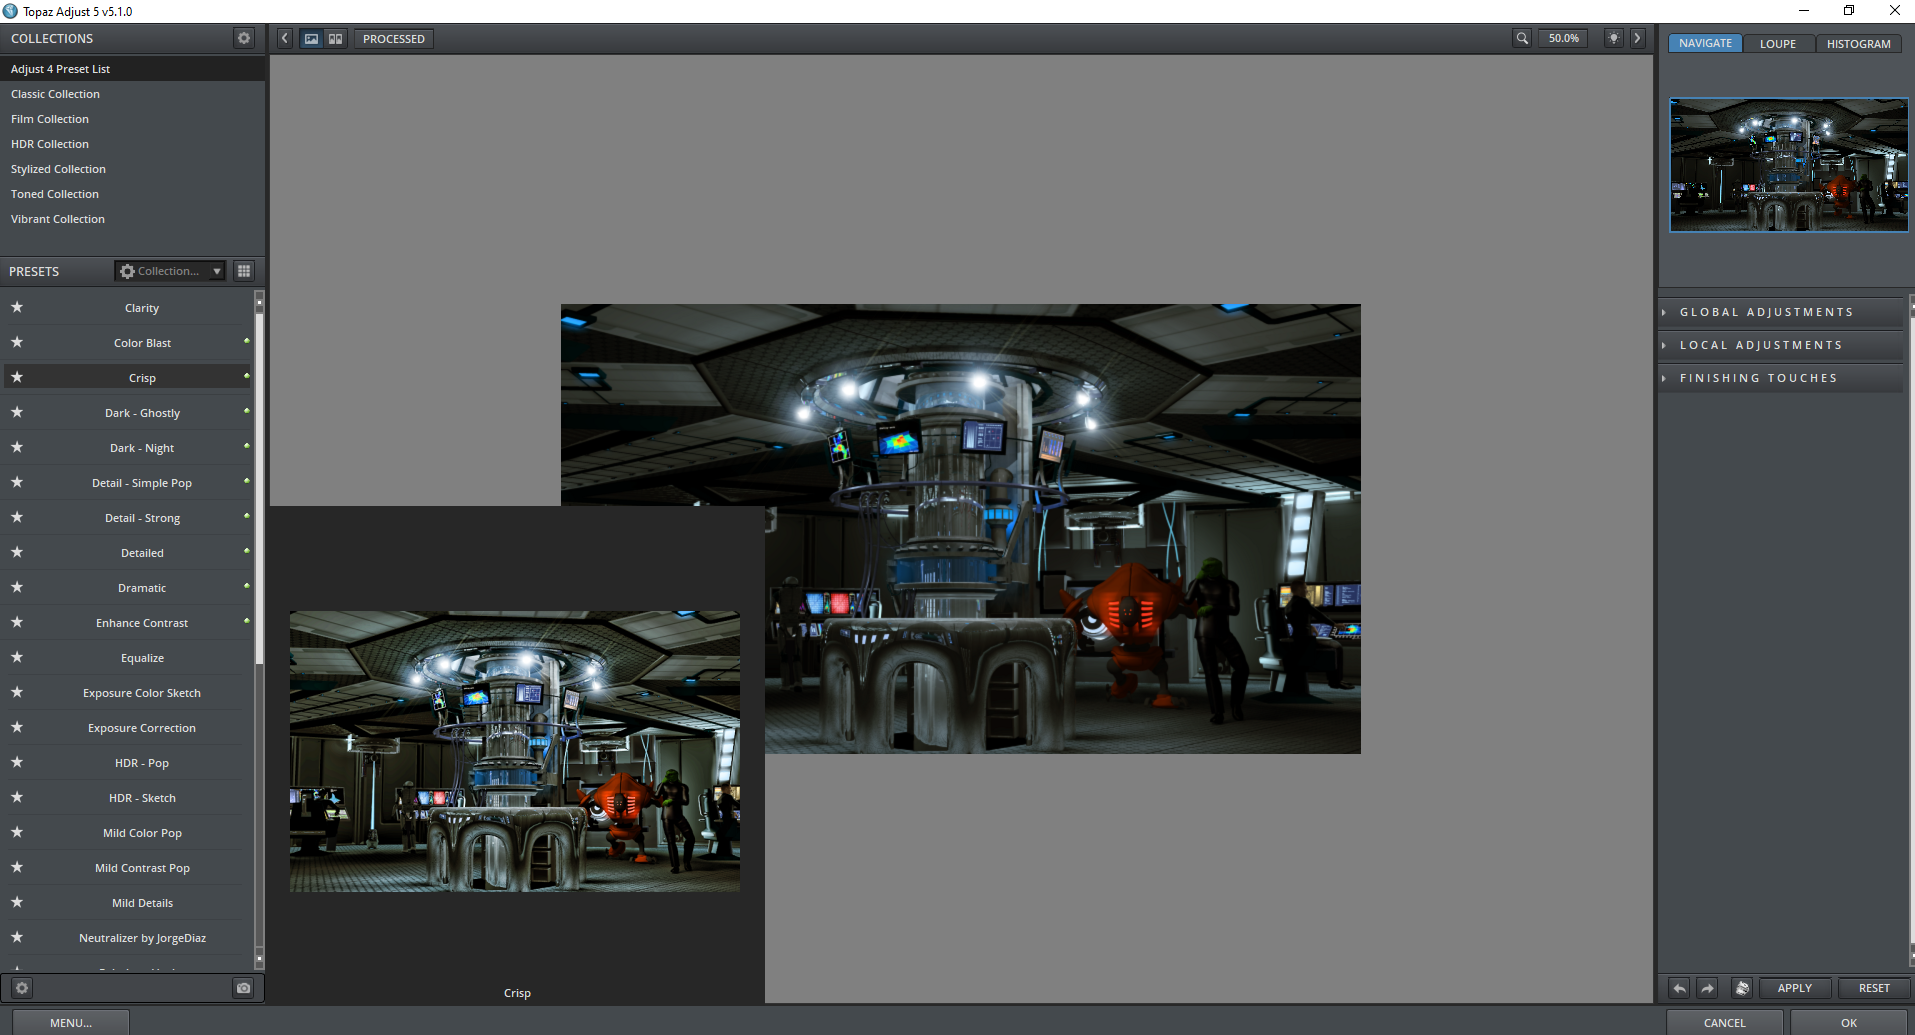Collapse the left panel with the arrow

pyautogui.click(x=285, y=38)
